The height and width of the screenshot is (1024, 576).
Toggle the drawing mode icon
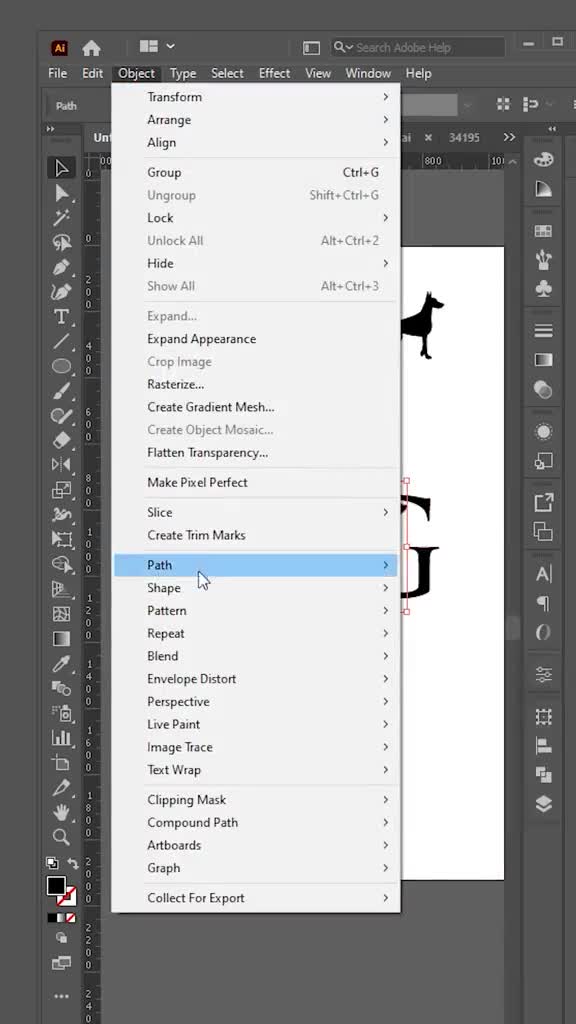click(x=61, y=938)
